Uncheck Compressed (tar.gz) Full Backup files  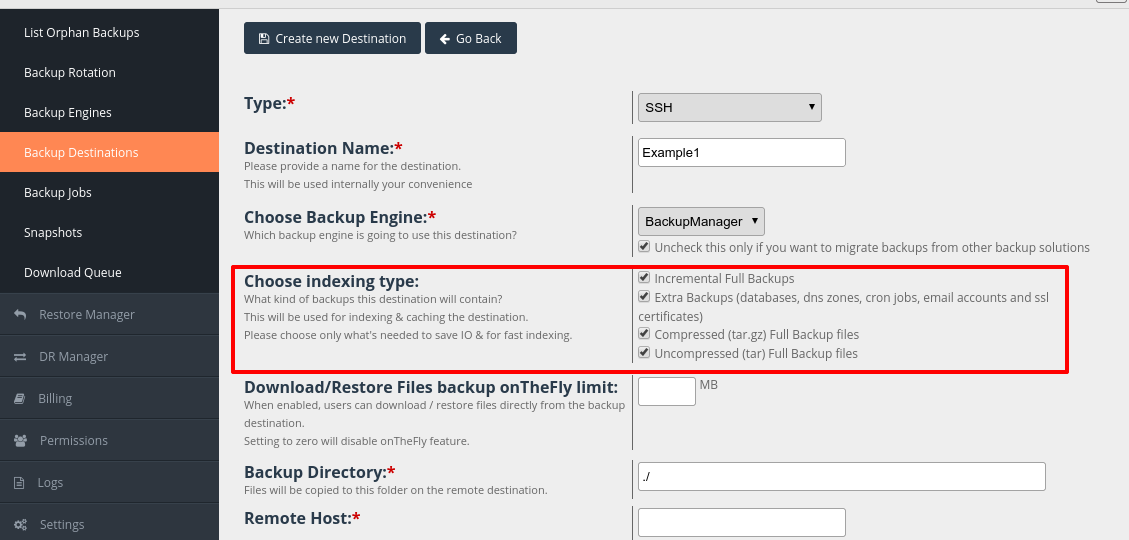click(644, 334)
